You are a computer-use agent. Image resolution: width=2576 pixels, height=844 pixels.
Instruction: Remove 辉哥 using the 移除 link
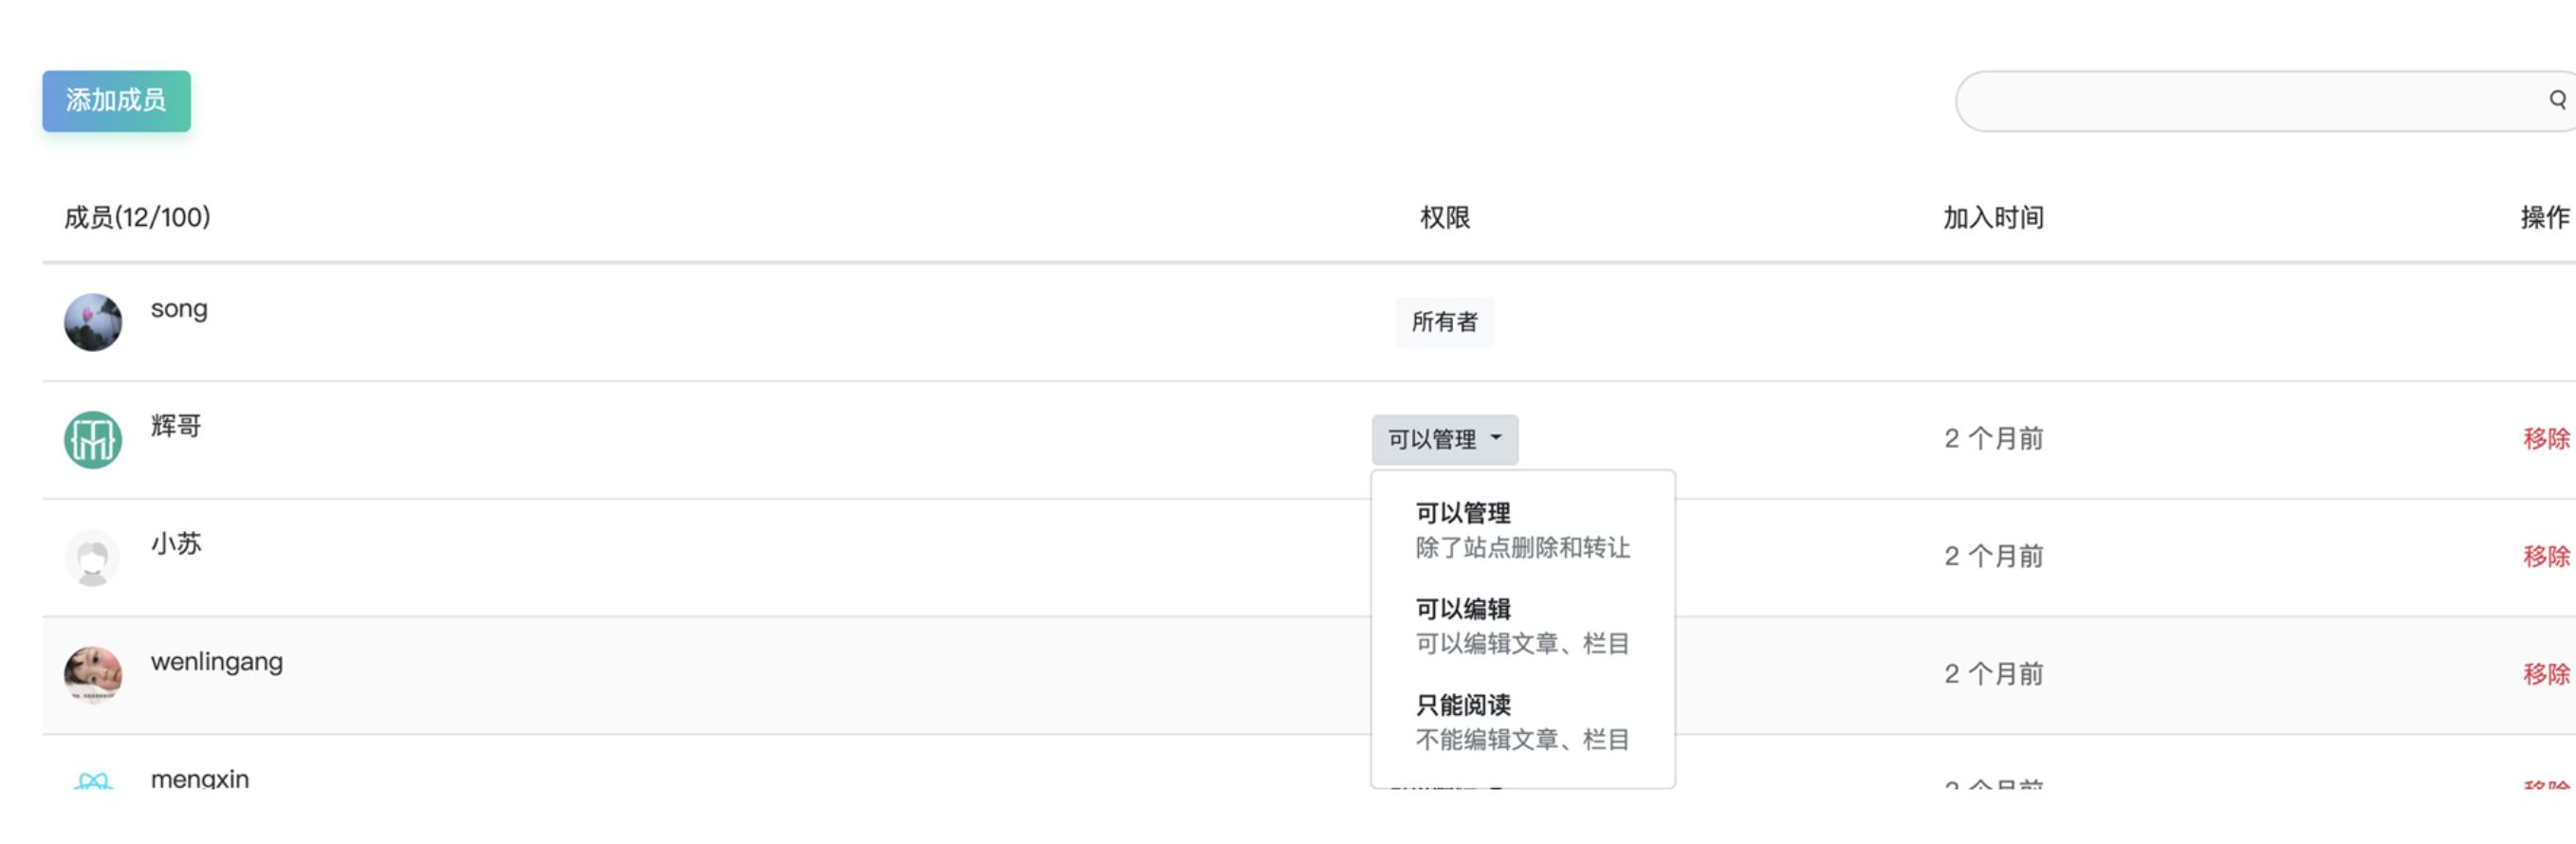click(x=2545, y=439)
